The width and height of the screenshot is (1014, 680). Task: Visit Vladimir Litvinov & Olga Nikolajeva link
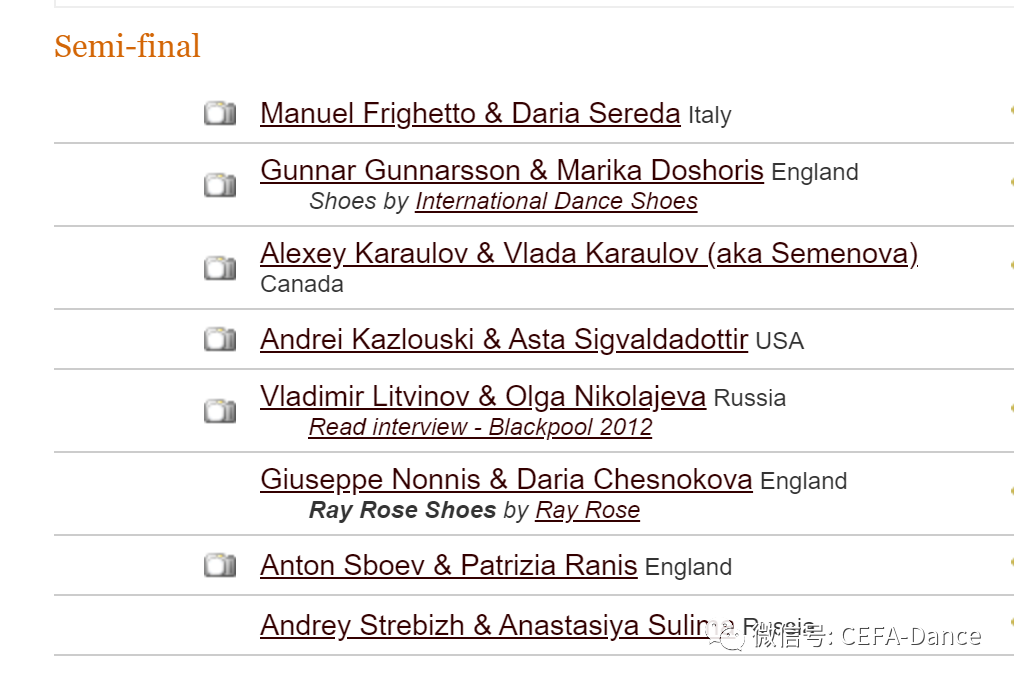pyautogui.click(x=483, y=397)
